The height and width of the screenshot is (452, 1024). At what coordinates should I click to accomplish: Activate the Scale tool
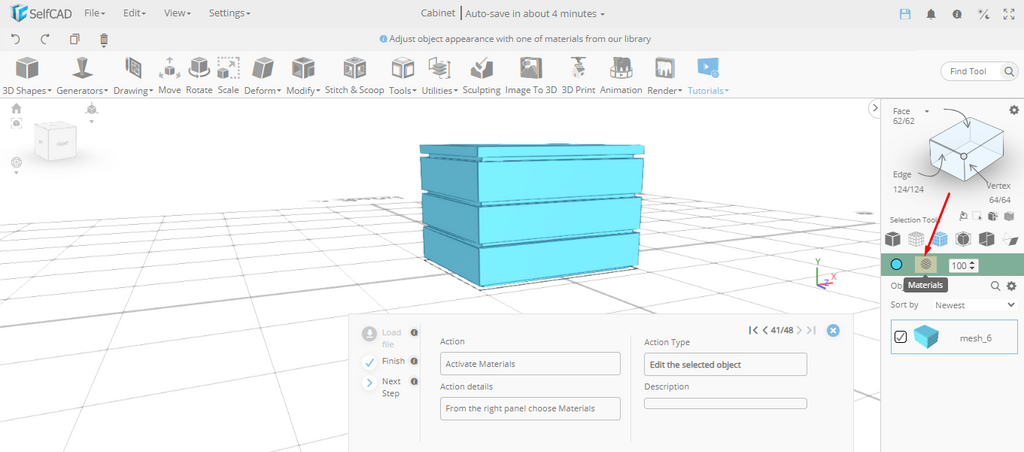[x=228, y=75]
